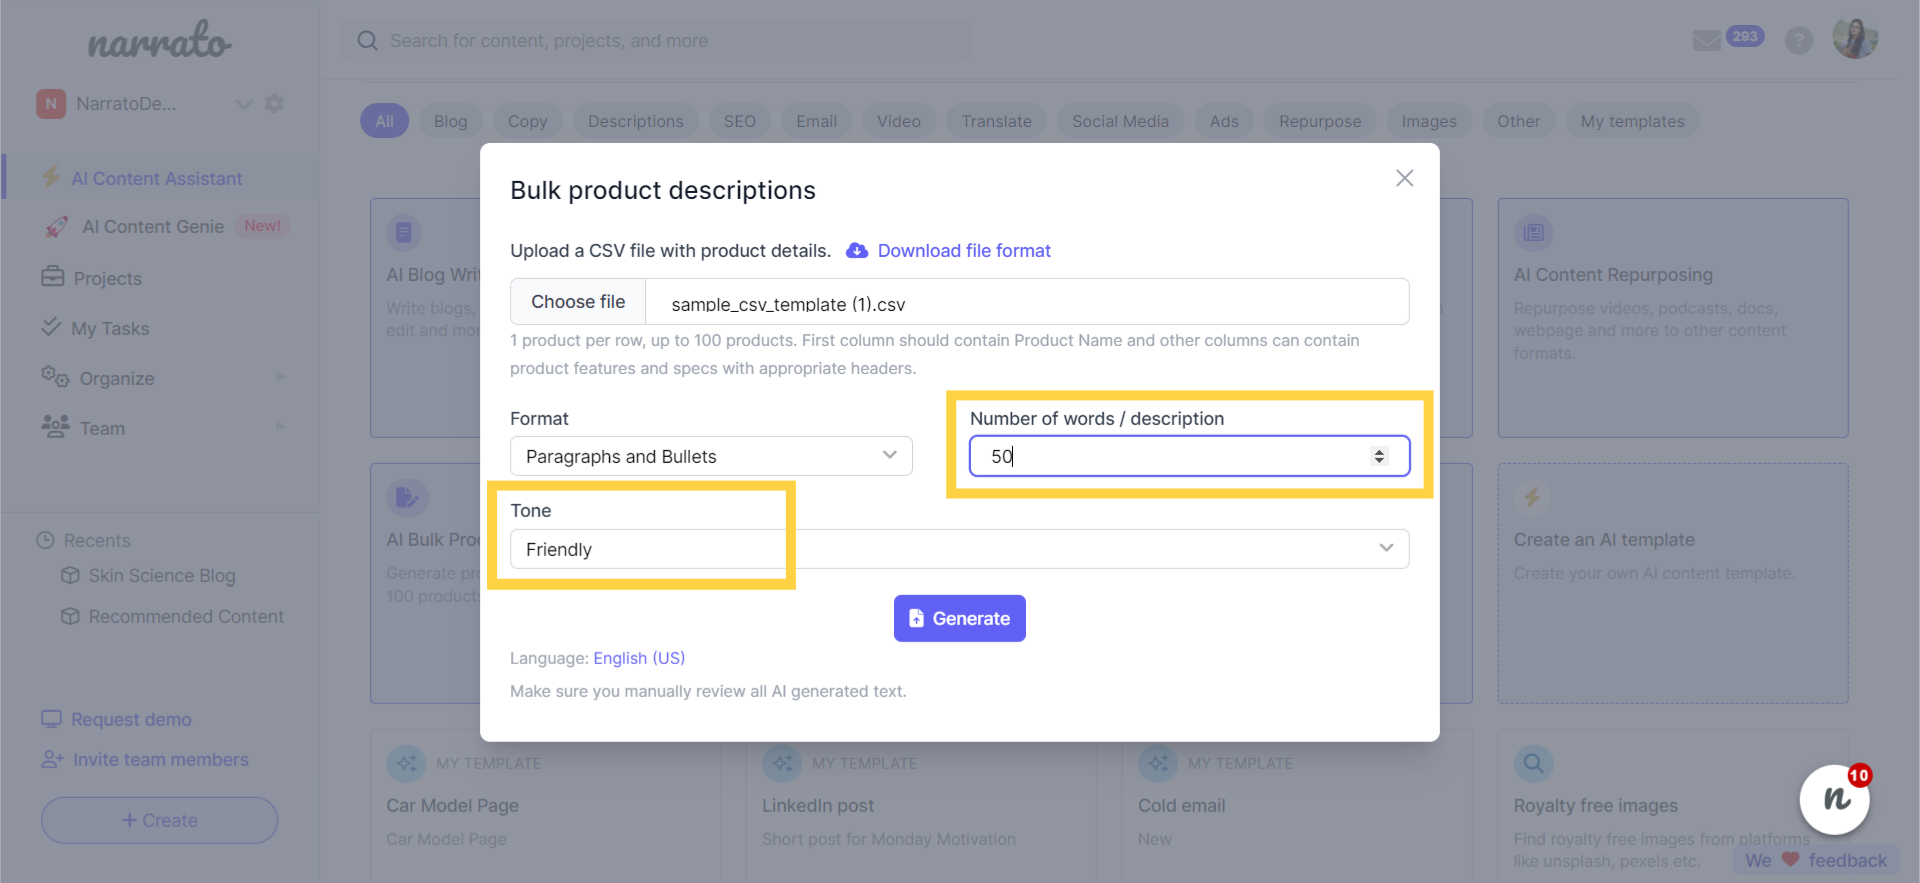Open Skin Science Blog recent item
The image size is (1920, 883).
pyautogui.click(x=162, y=575)
